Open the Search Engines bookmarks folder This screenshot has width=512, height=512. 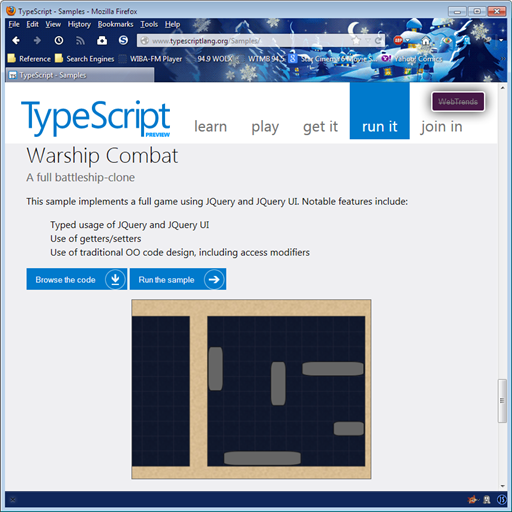coord(85,59)
